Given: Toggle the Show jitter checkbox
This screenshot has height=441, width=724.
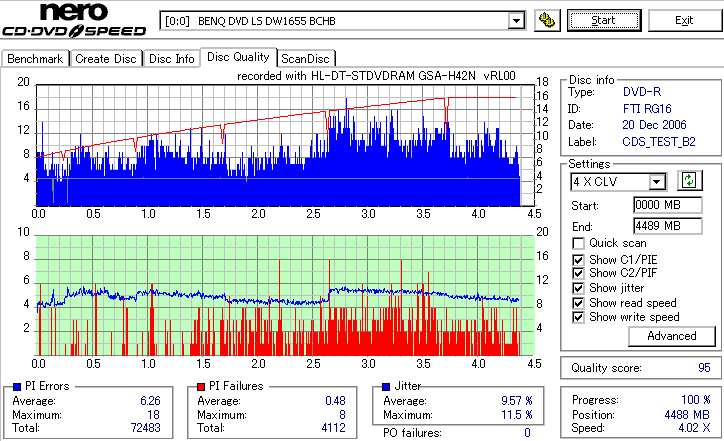Looking at the screenshot, I should point(578,289).
